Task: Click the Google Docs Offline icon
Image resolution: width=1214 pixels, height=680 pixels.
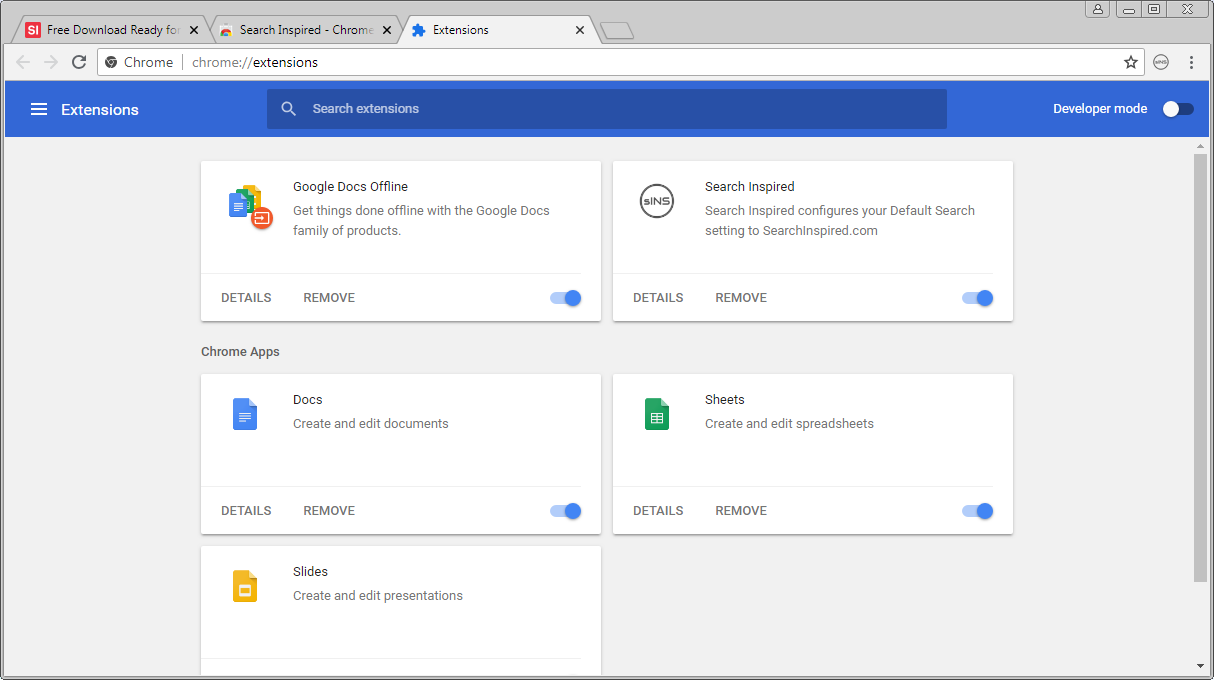Action: click(250, 207)
